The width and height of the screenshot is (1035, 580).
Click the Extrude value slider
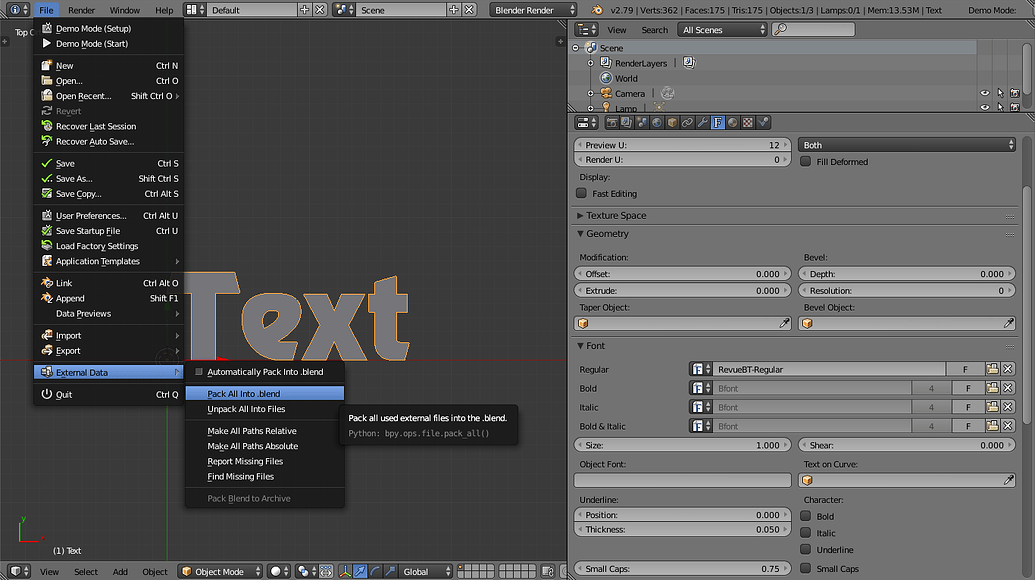[683, 290]
